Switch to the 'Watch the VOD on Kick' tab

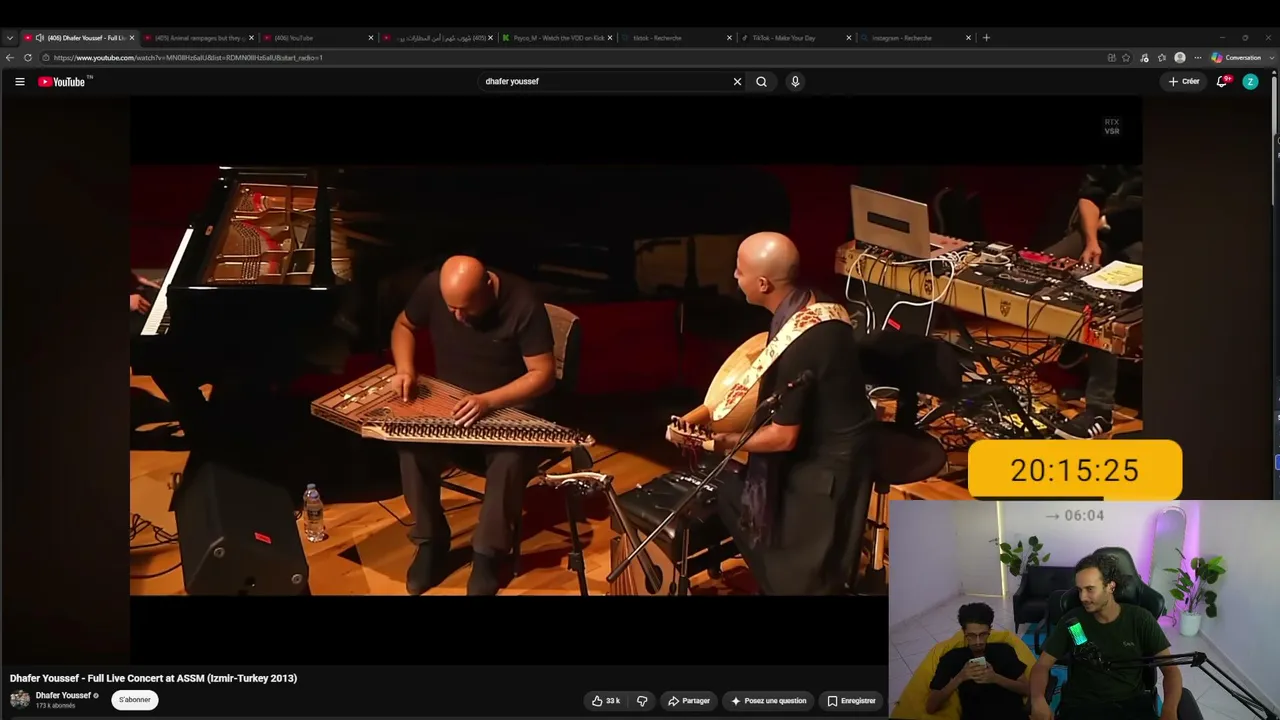555,38
